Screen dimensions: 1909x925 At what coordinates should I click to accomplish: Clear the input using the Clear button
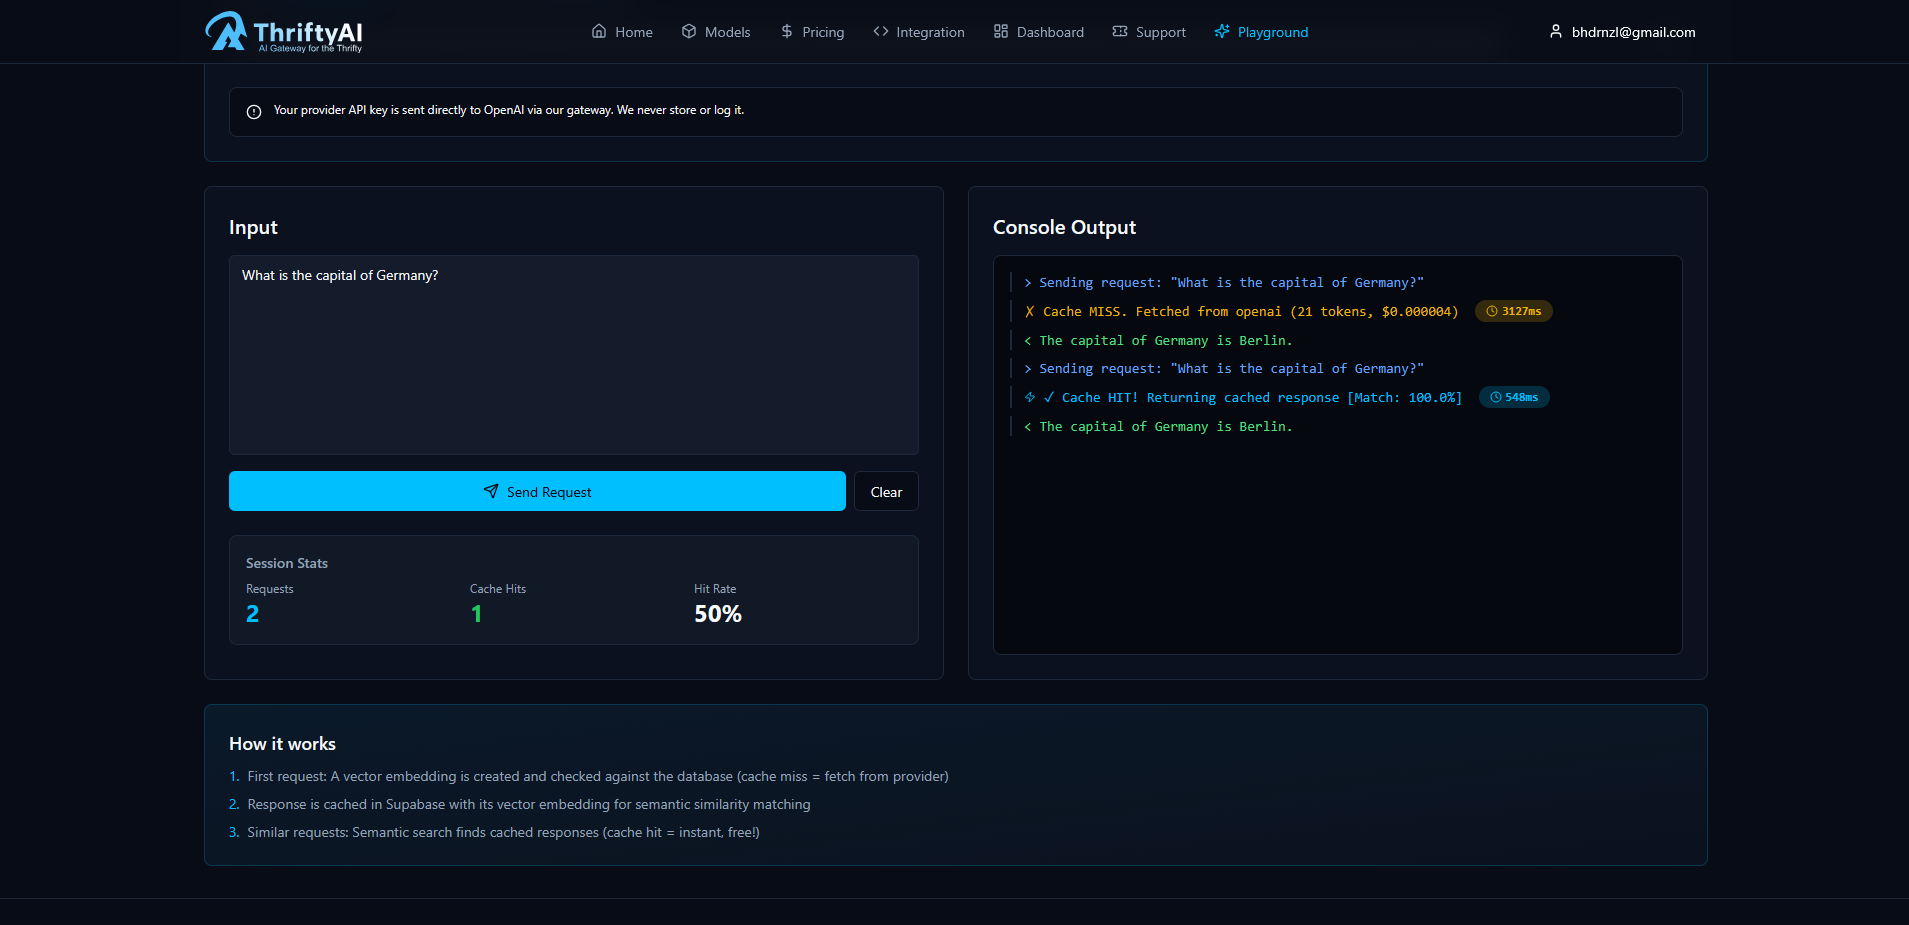(886, 491)
